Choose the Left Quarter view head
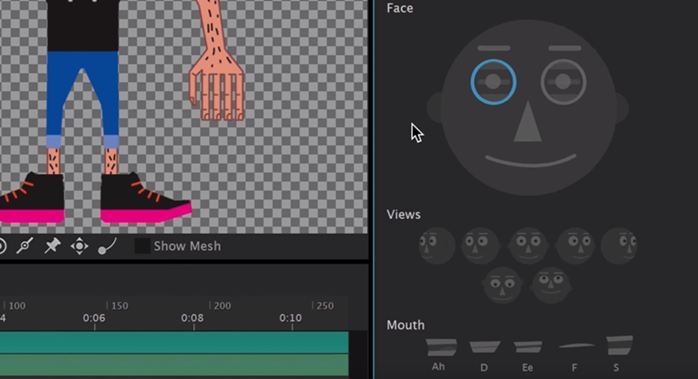The width and height of the screenshot is (698, 379). (480, 246)
